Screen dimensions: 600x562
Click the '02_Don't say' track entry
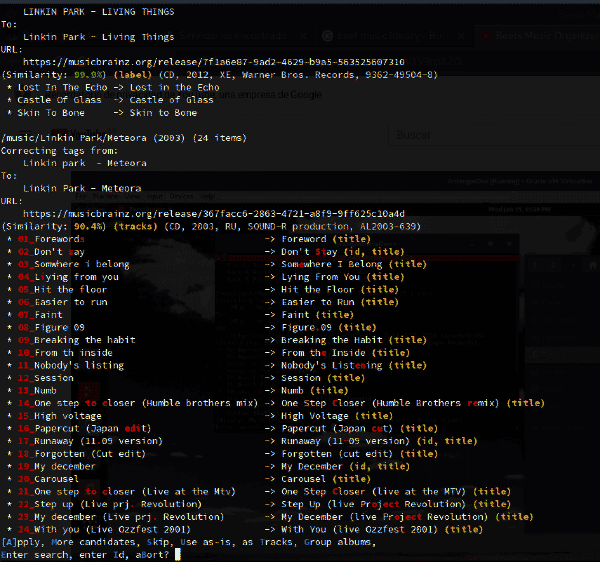point(51,251)
